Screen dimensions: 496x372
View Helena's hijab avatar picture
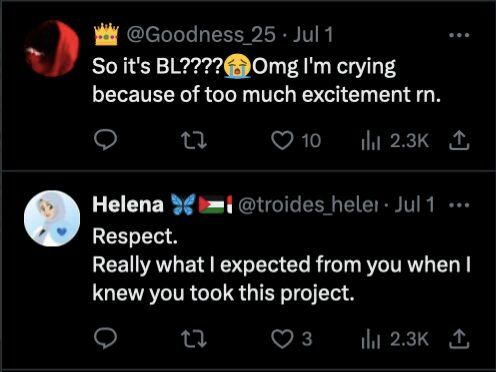(x=52, y=218)
